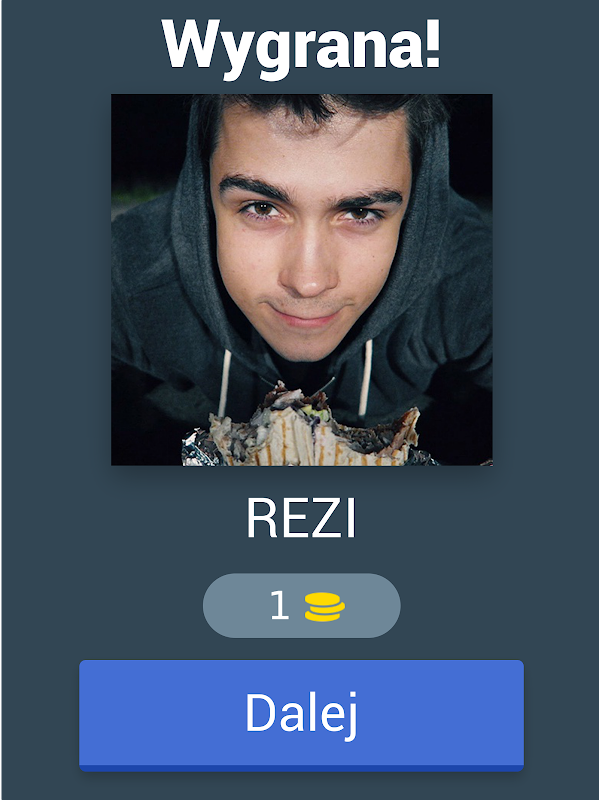599x800 pixels.
Task: Select the number 1 in the coin pill
Action: [279, 606]
